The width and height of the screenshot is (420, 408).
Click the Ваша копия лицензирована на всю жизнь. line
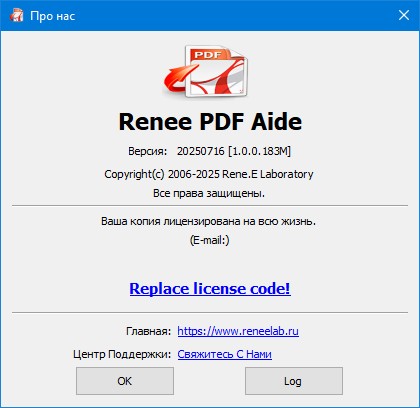point(208,221)
